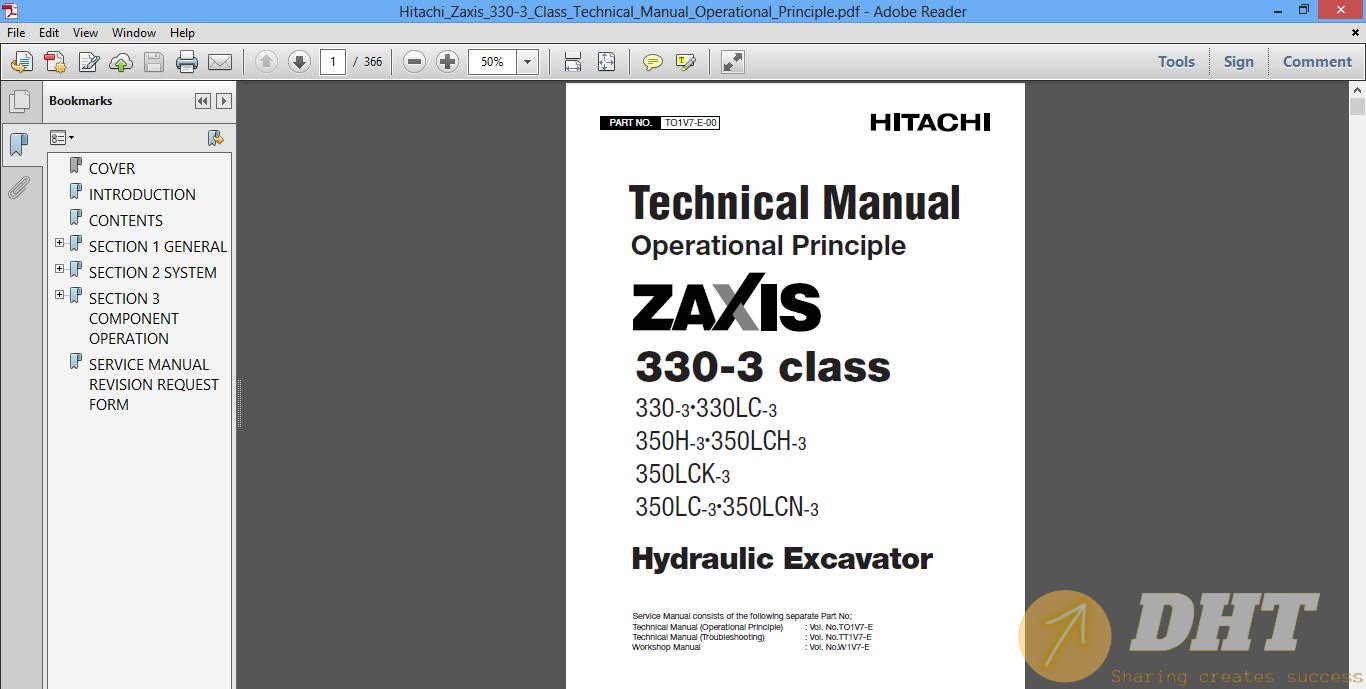Click the vertical scrollbar up arrow

point(1357,90)
